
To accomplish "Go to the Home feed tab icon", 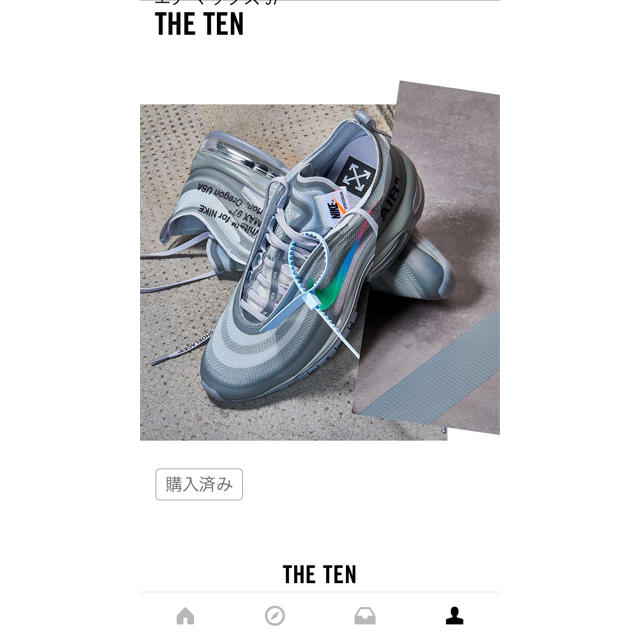I will tap(185, 616).
